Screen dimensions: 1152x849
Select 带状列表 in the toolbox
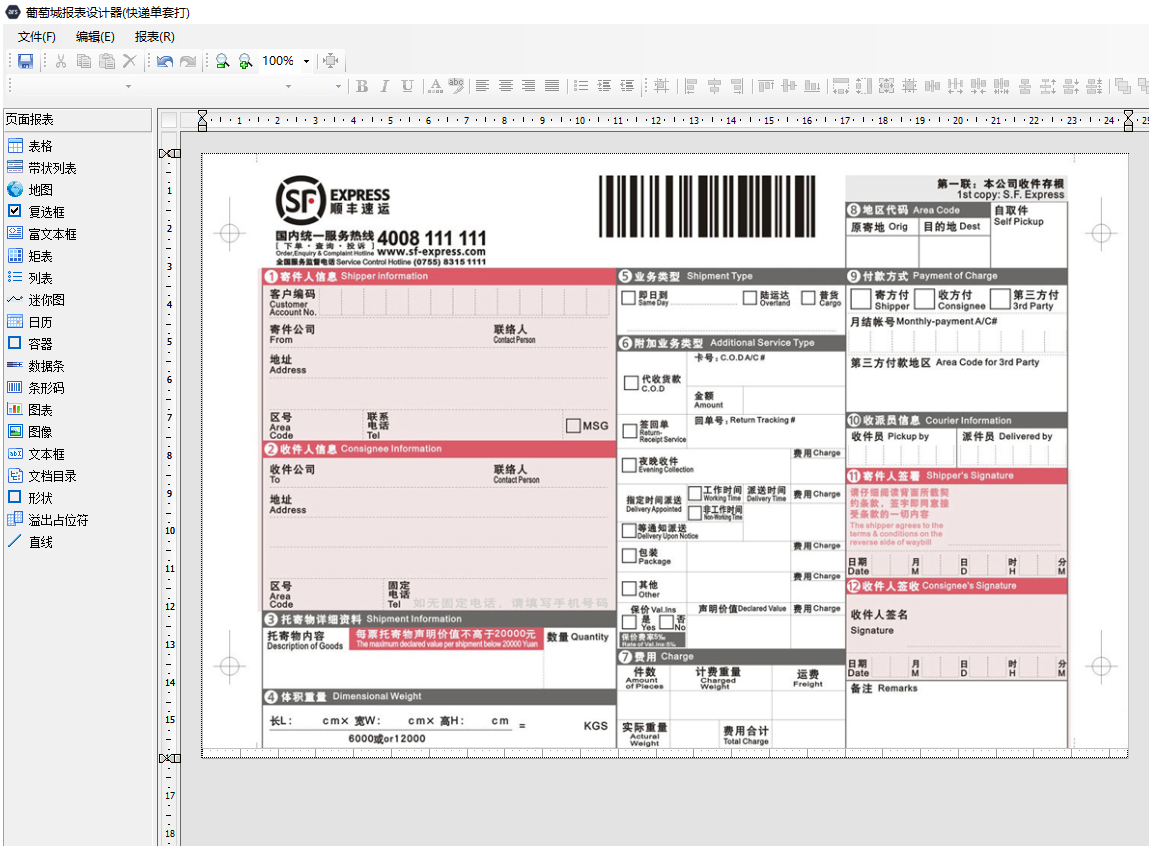point(42,168)
